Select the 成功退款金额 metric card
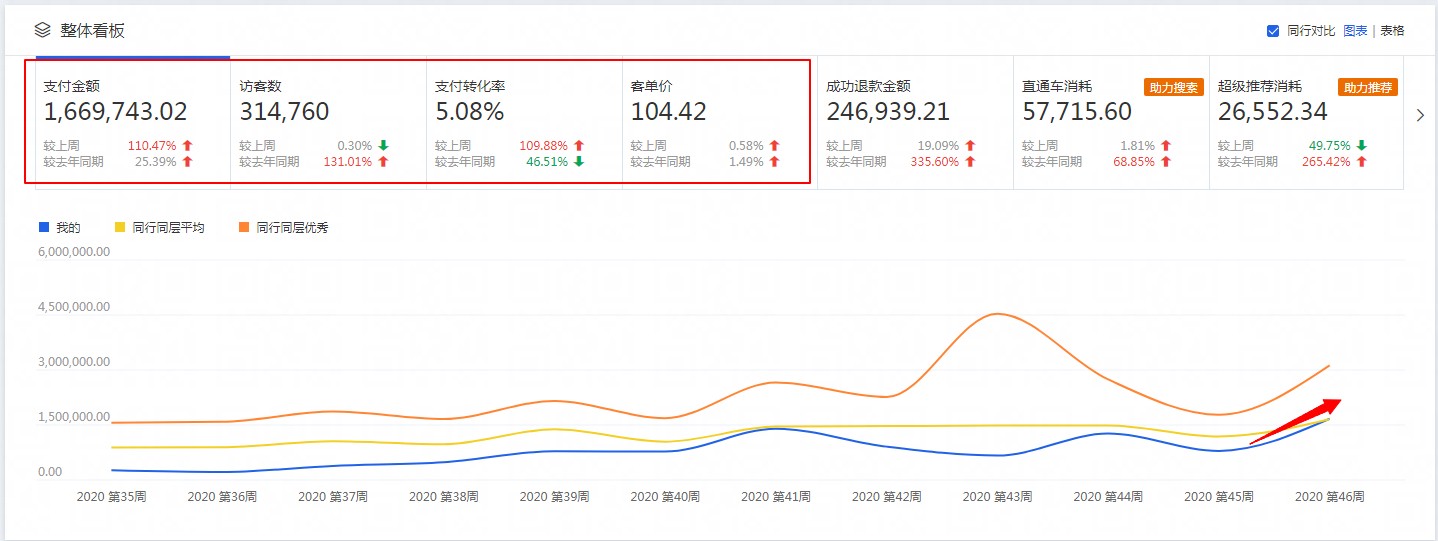Viewport: 1438px width, 541px height. tap(915, 123)
